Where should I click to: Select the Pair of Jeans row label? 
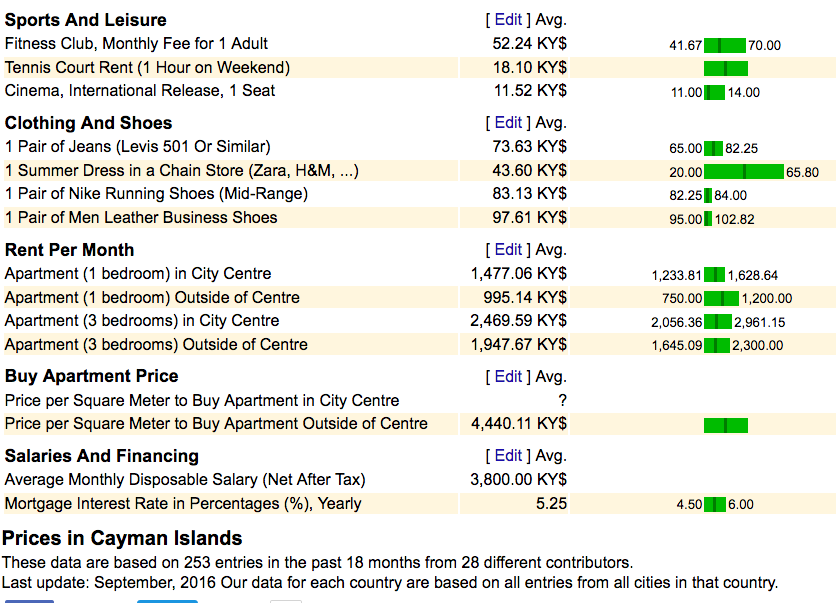coord(137,146)
